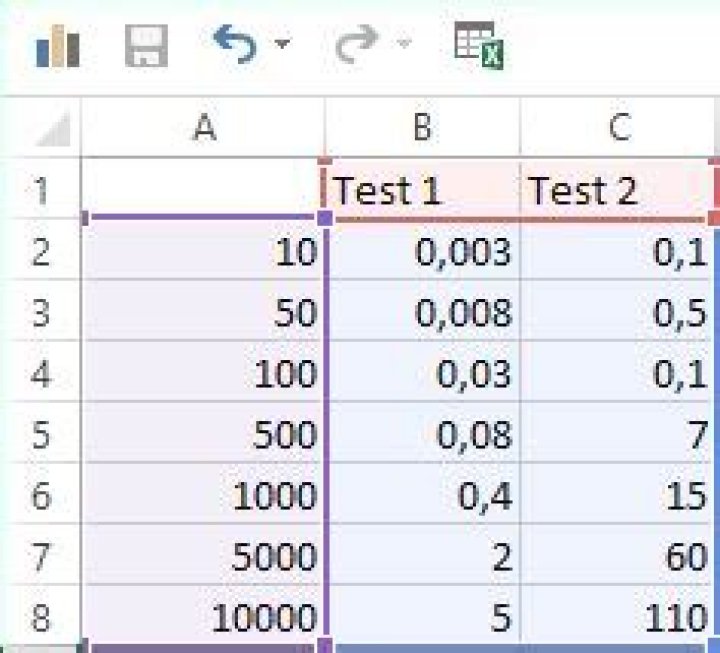The height and width of the screenshot is (653, 720).
Task: Select cell C2 in row 2
Action: coord(618,251)
